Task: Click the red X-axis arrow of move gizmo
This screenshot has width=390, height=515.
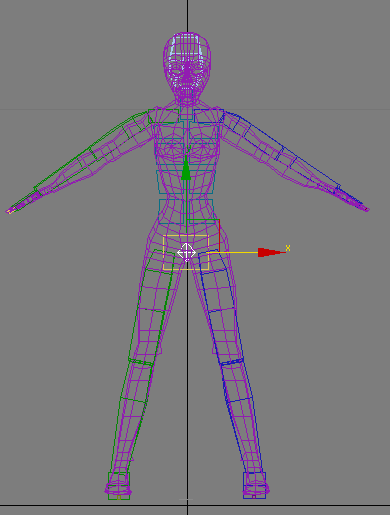Action: point(271,252)
